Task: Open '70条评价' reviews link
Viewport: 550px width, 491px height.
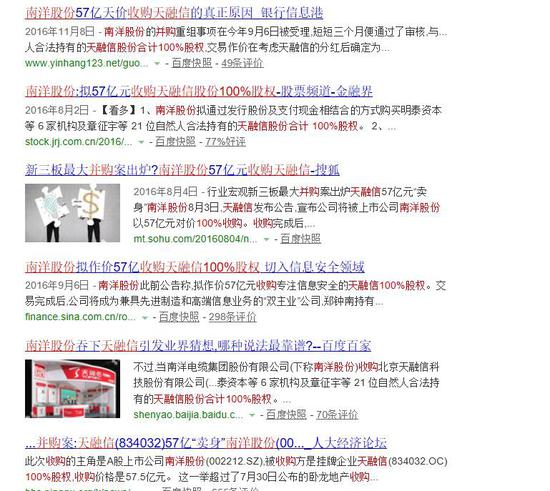Action: pyautogui.click(x=337, y=414)
